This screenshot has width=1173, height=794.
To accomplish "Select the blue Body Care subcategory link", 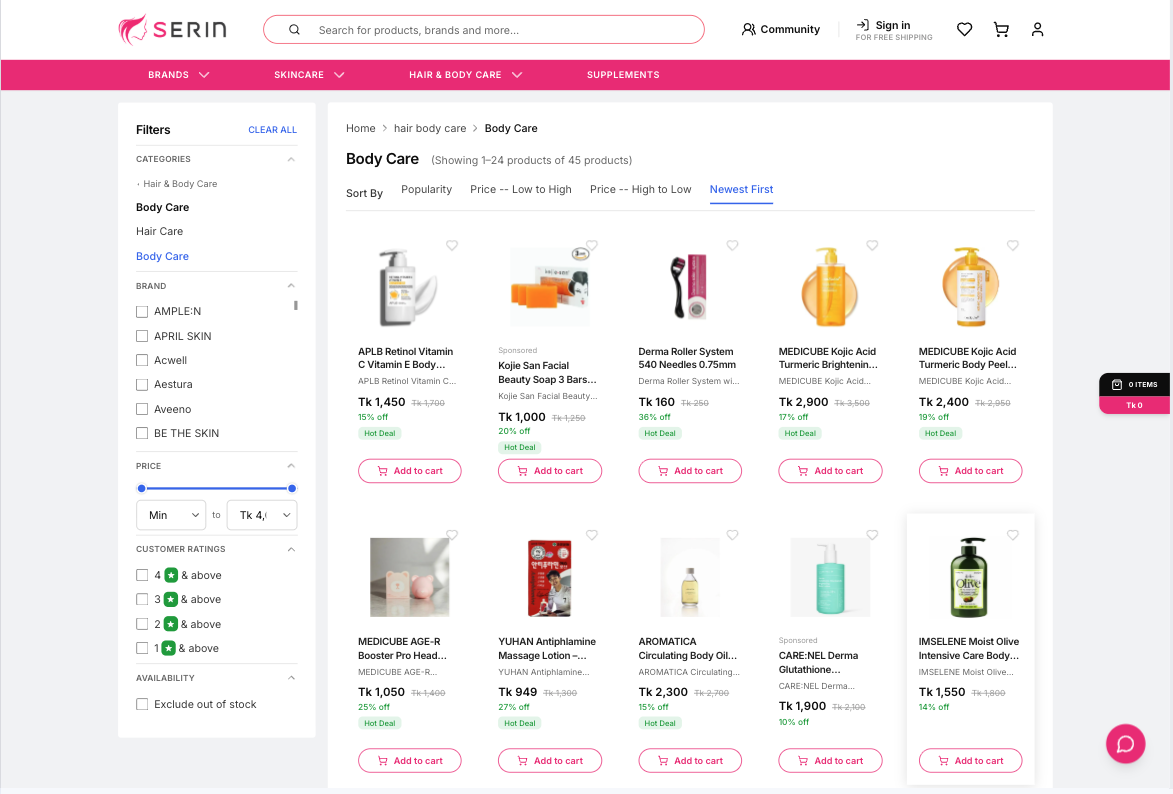I will pos(162,256).
